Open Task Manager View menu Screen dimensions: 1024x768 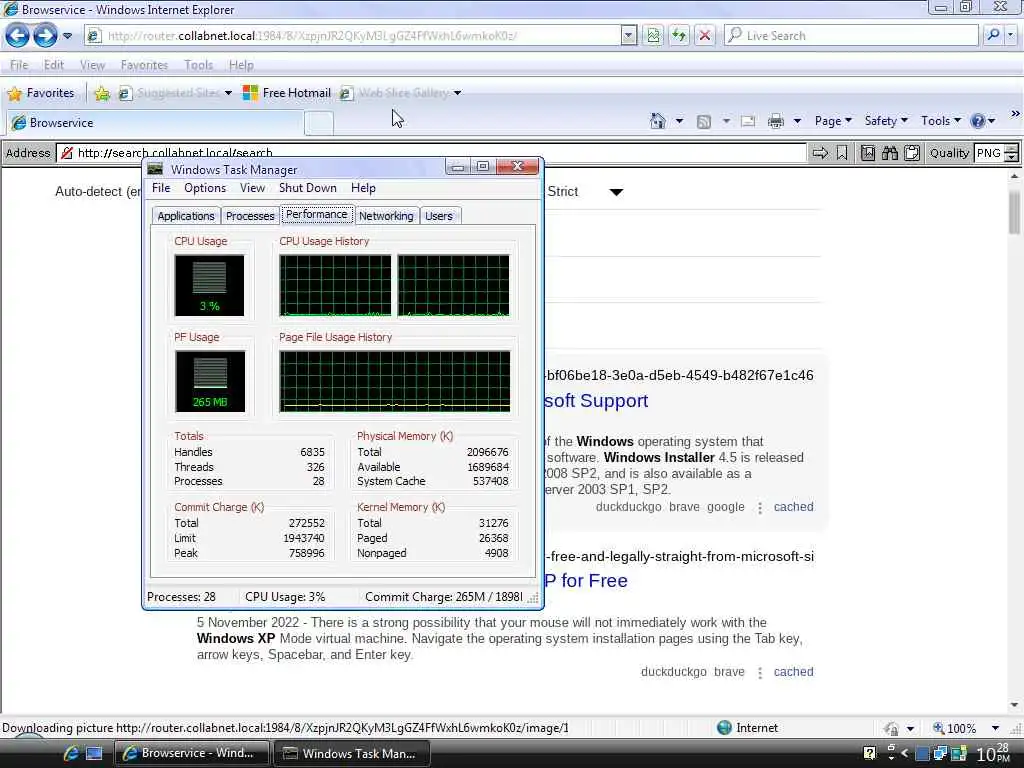(252, 188)
